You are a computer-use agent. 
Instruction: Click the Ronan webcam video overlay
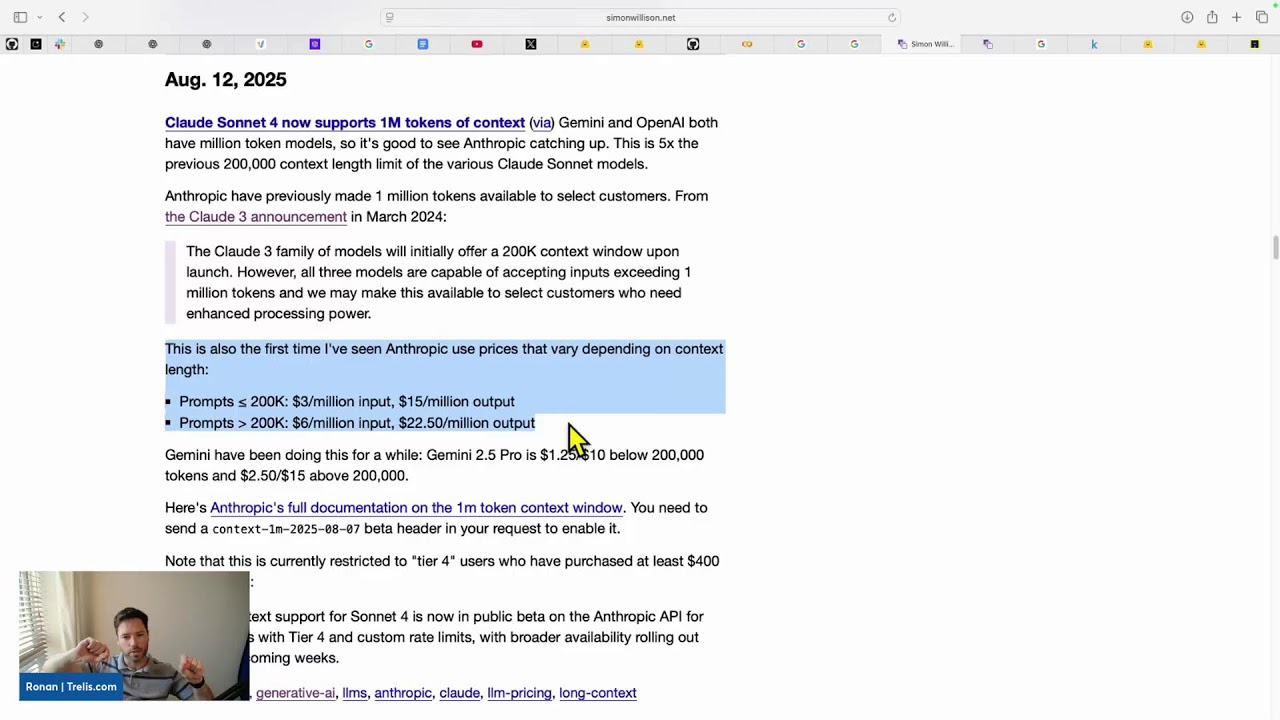(x=134, y=635)
